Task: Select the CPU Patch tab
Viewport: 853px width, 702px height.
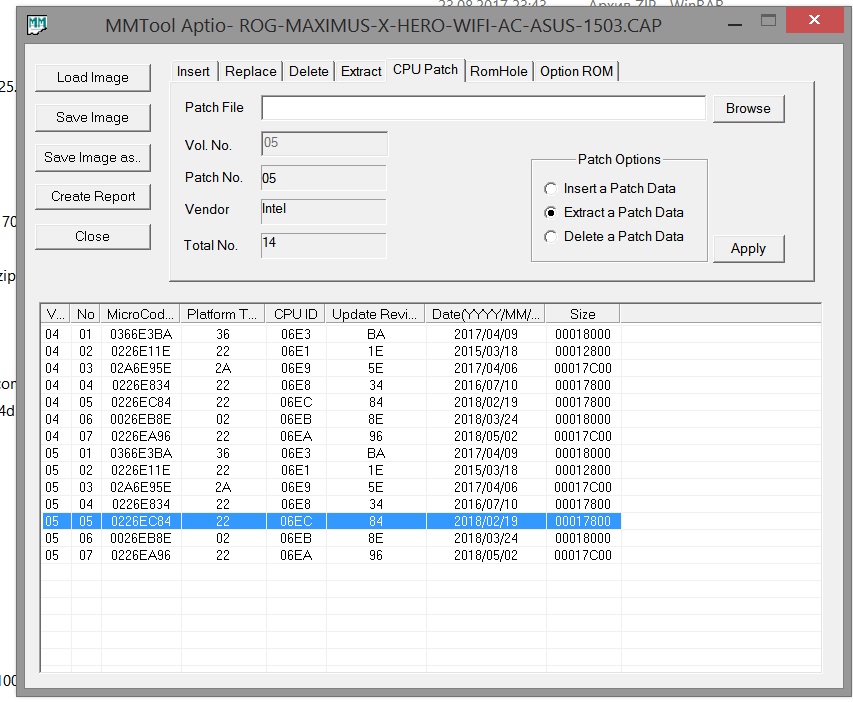Action: pos(425,70)
